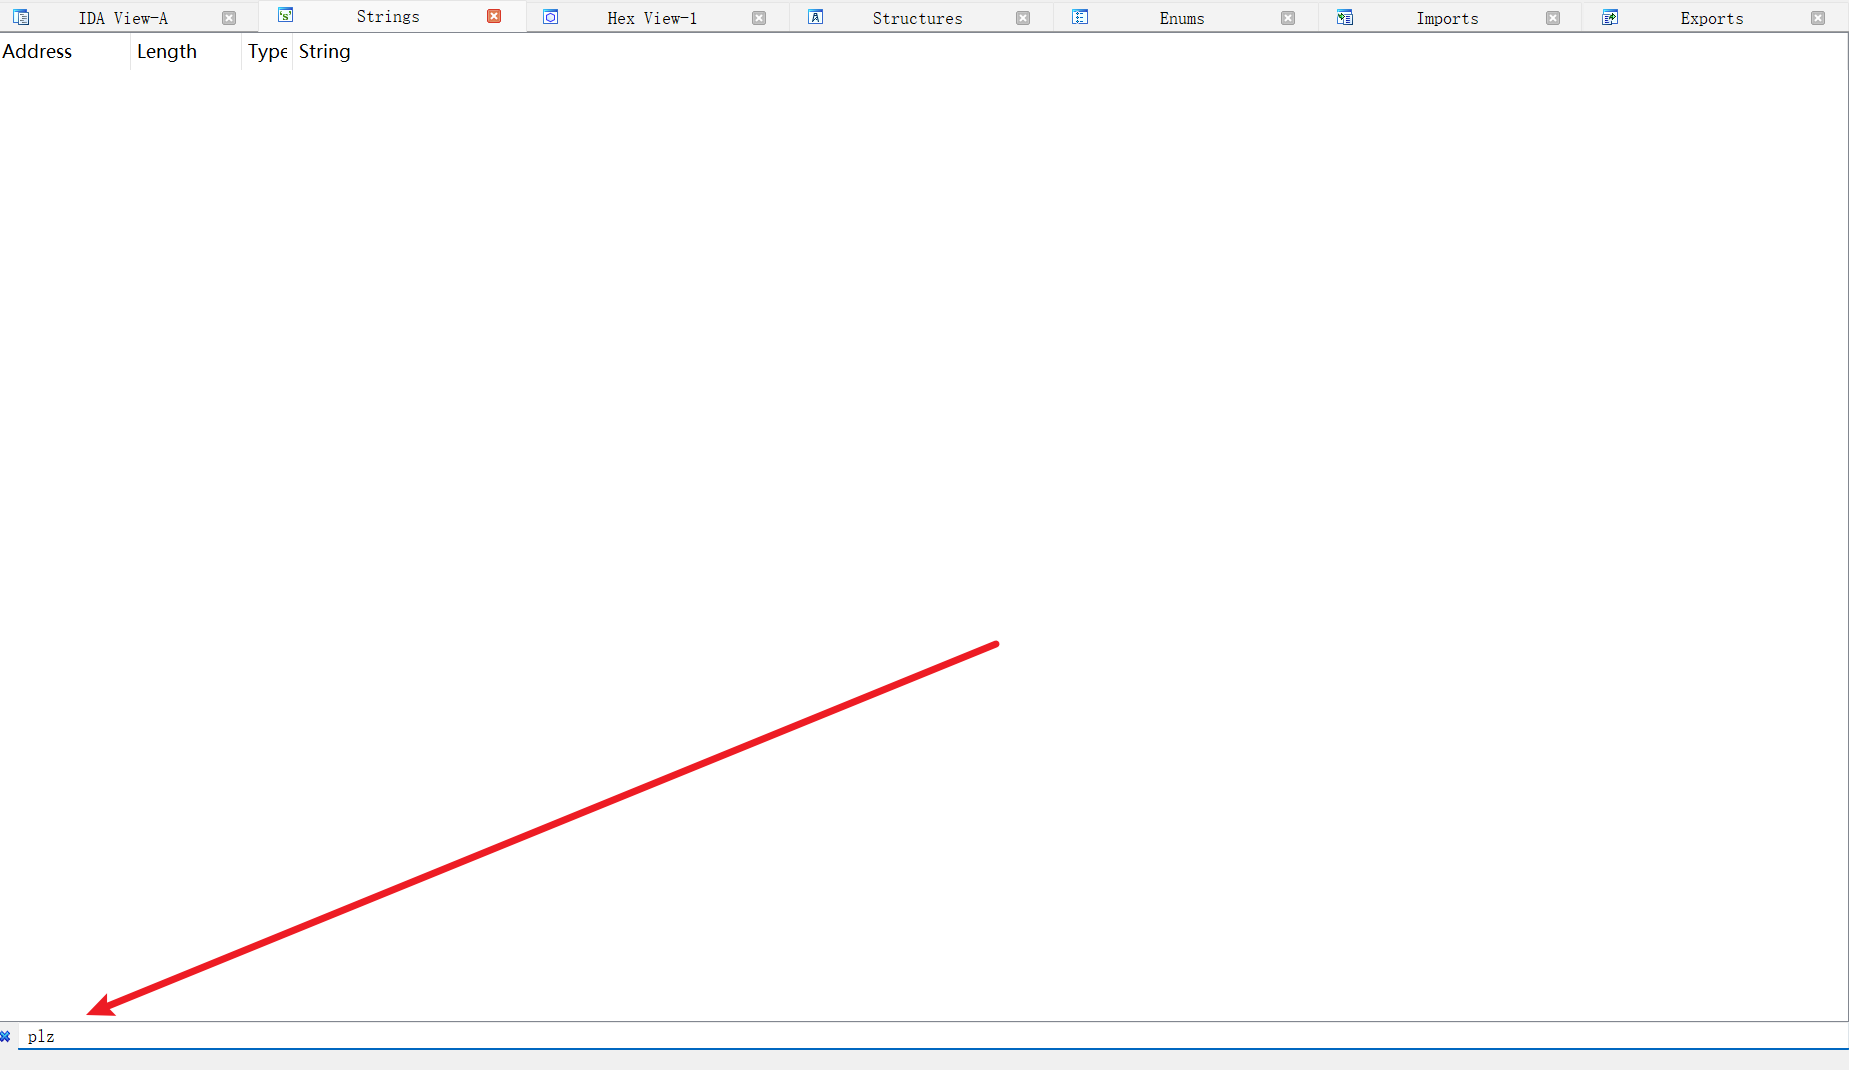Close the Imports tab
The height and width of the screenshot is (1070, 1849).
click(x=1553, y=18)
